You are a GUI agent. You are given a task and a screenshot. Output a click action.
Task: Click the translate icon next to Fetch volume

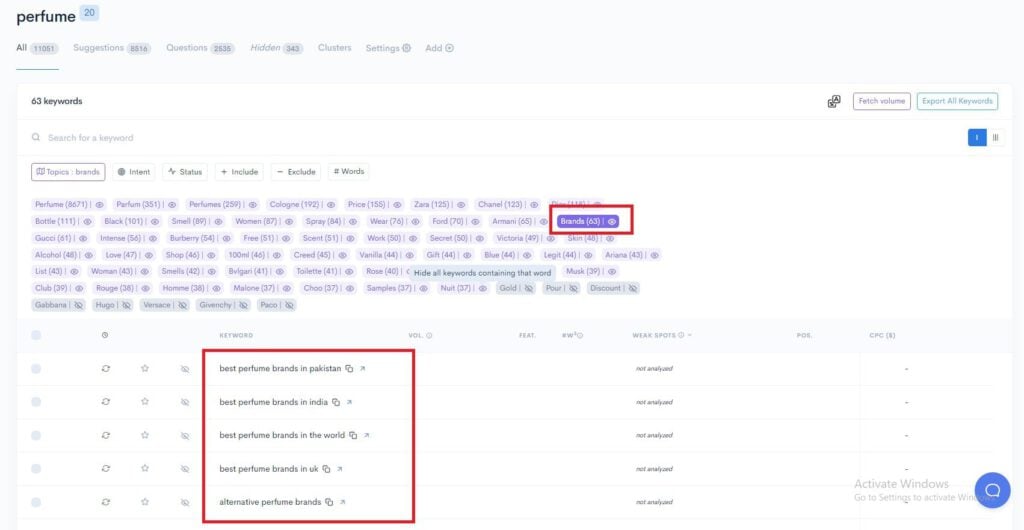tap(834, 101)
